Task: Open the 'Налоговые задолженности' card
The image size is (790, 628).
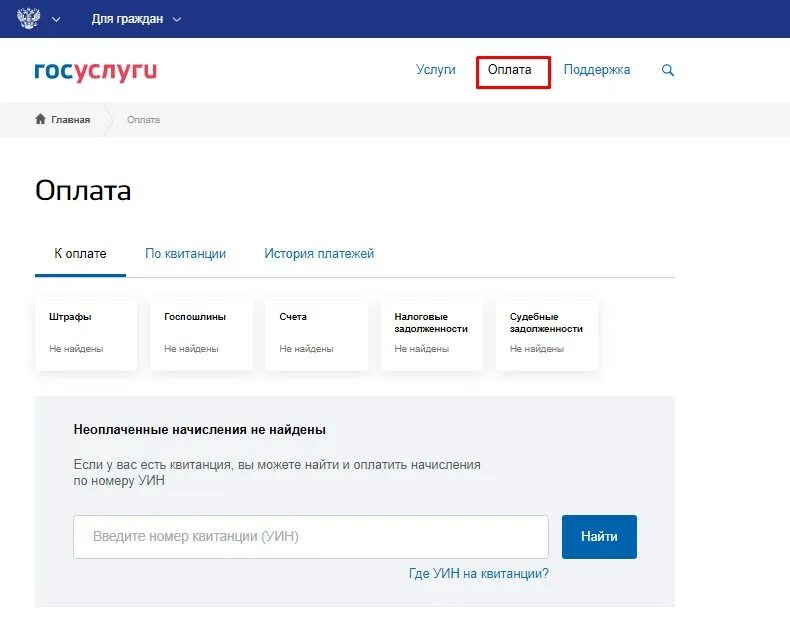Action: [x=432, y=334]
